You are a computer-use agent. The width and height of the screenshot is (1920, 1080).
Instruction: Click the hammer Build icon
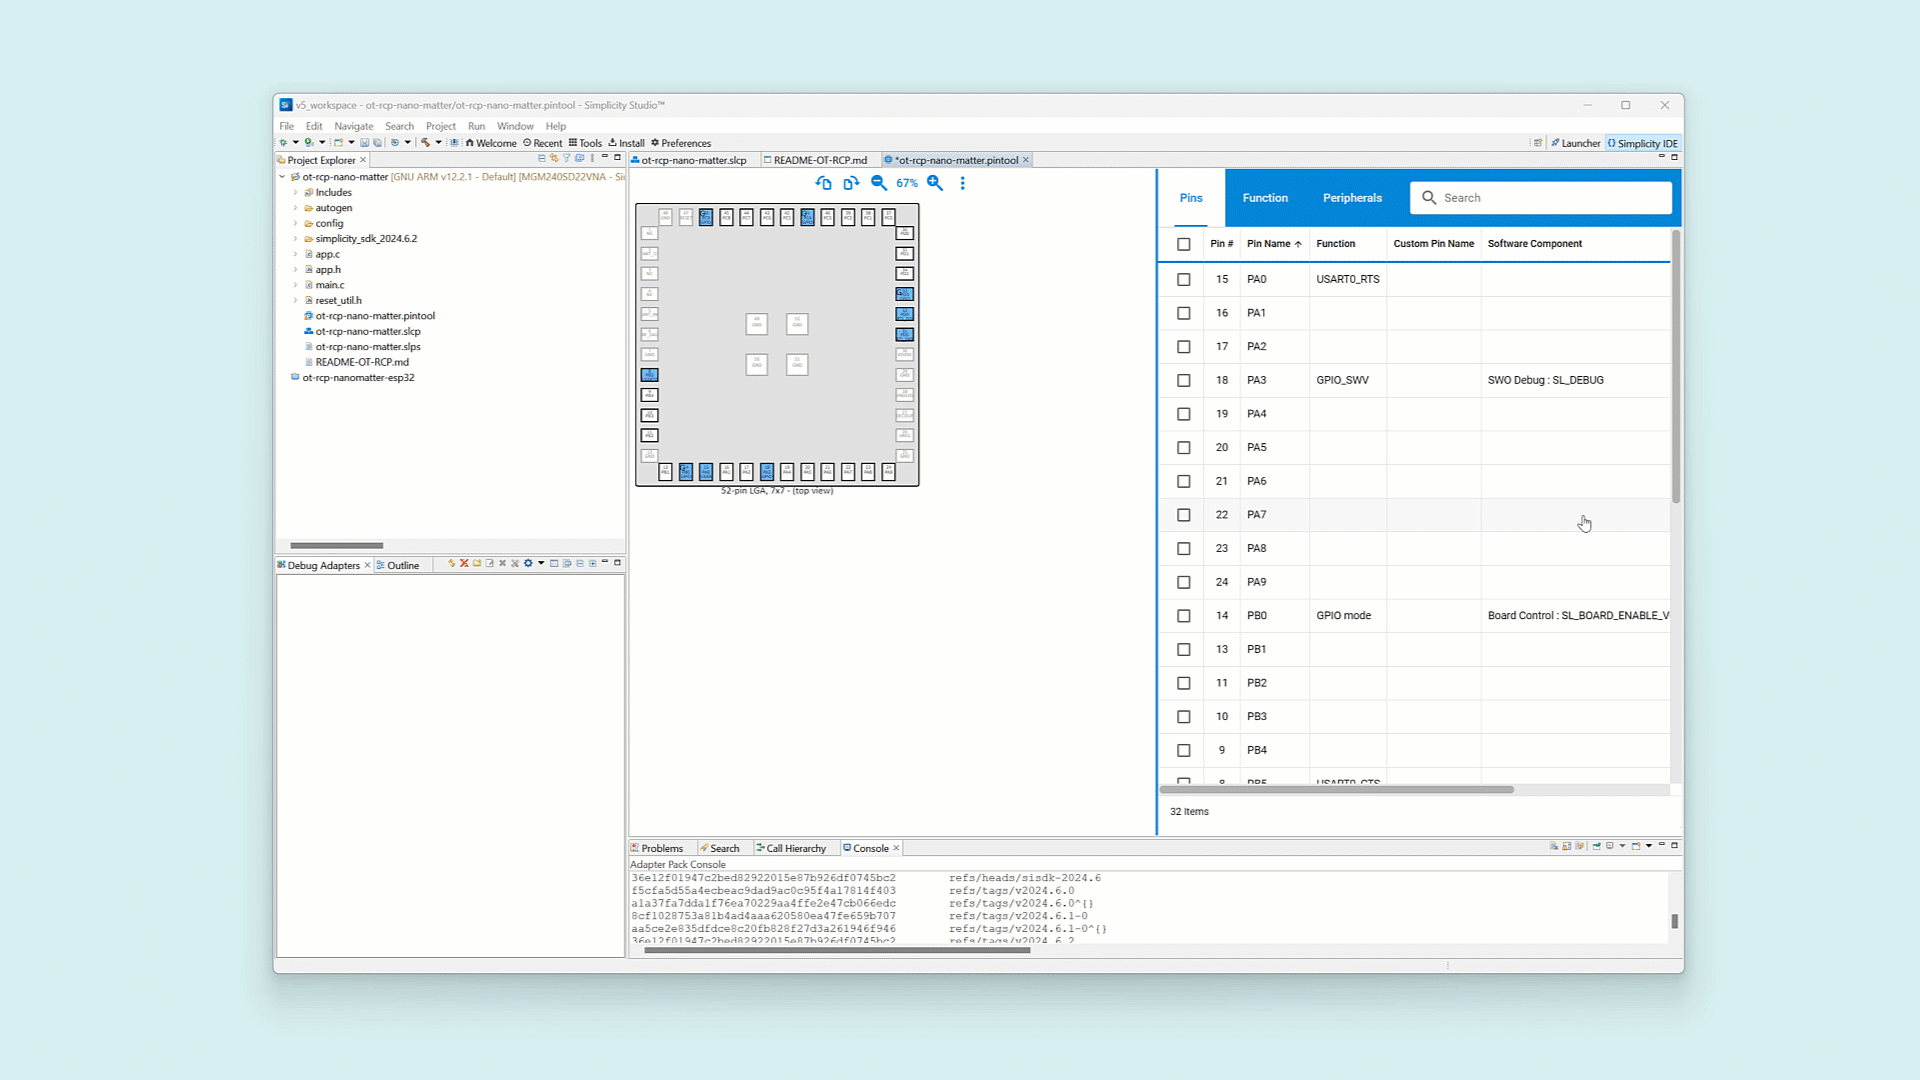point(426,143)
